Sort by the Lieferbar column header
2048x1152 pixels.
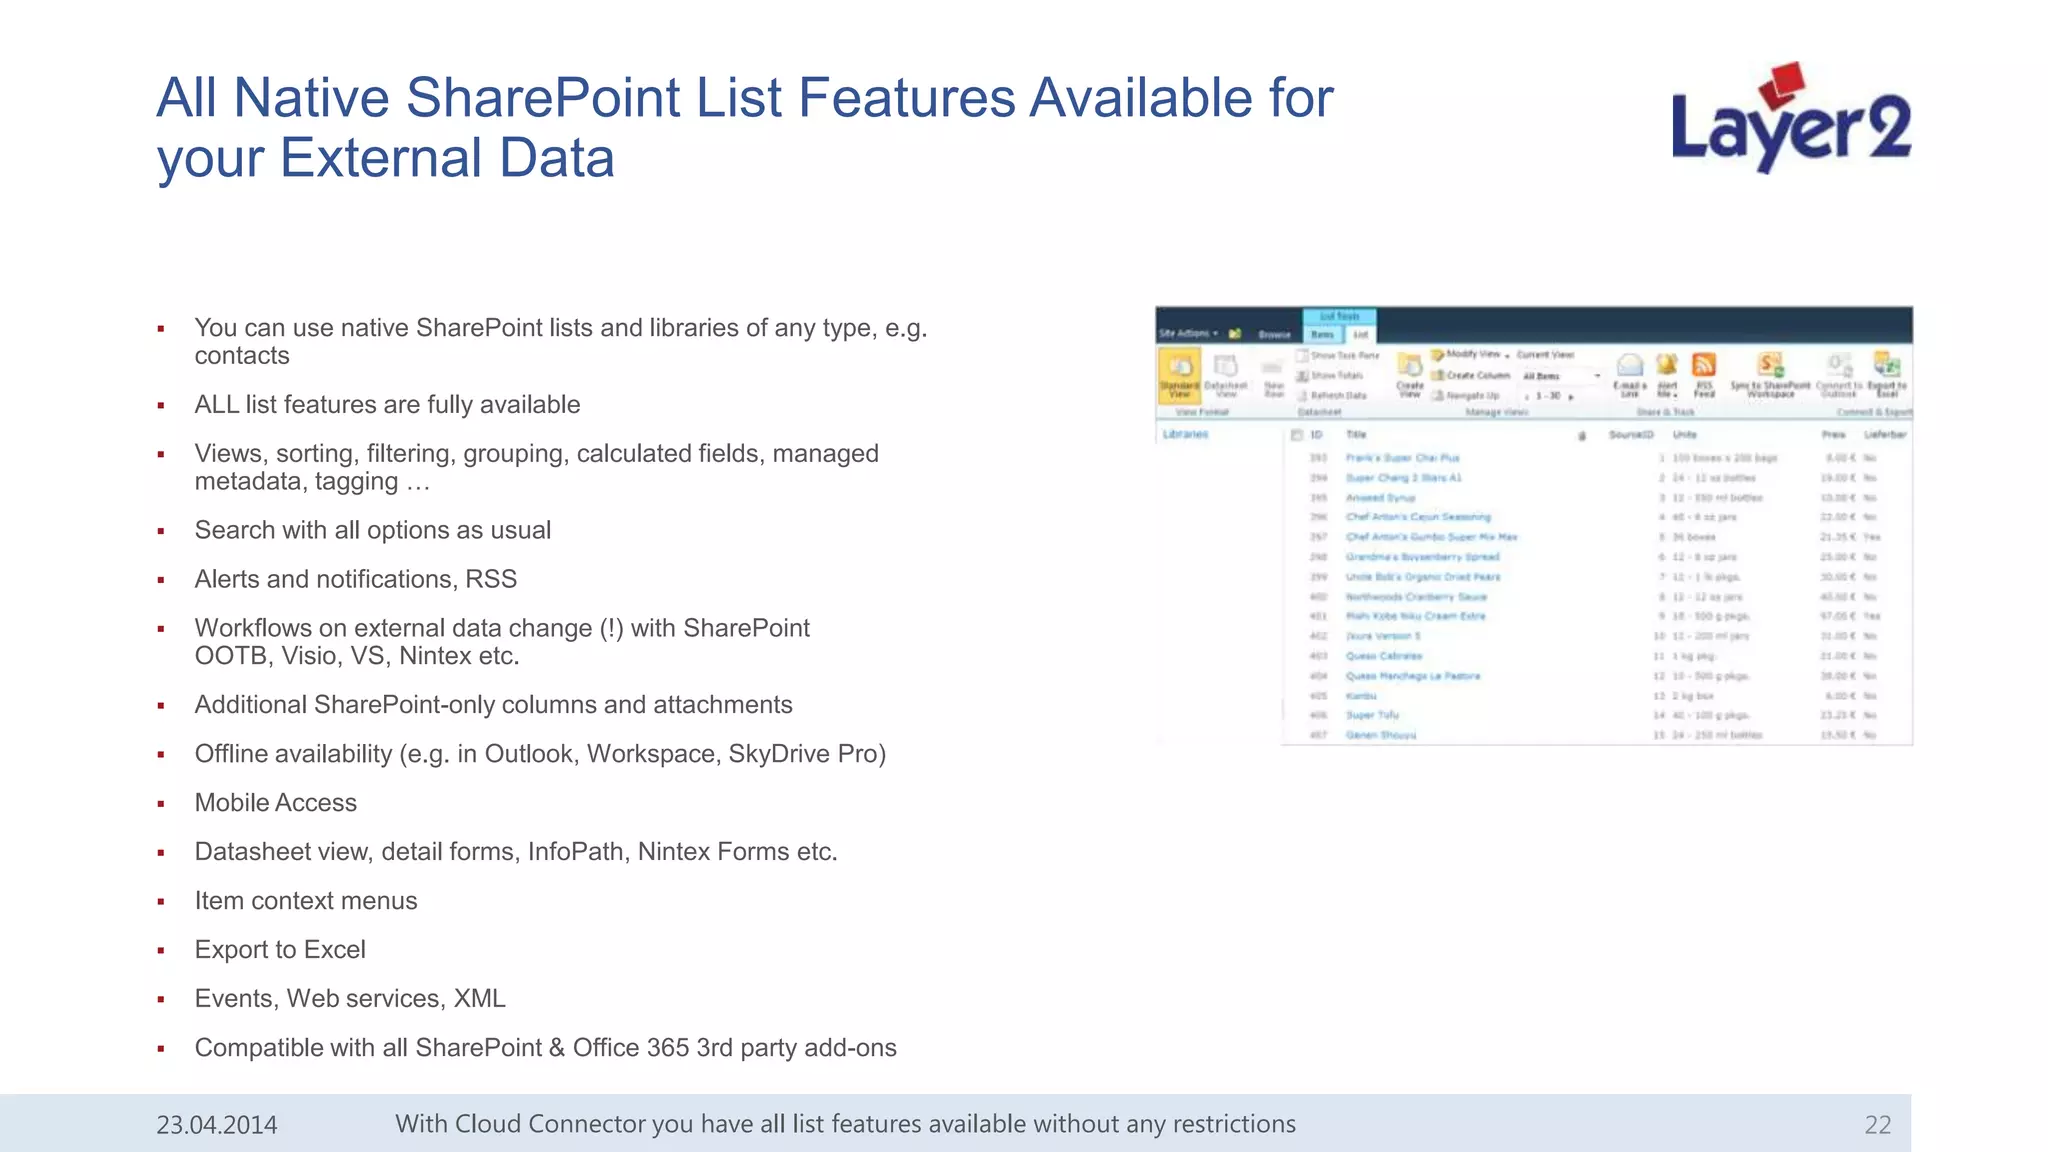[x=1885, y=435]
